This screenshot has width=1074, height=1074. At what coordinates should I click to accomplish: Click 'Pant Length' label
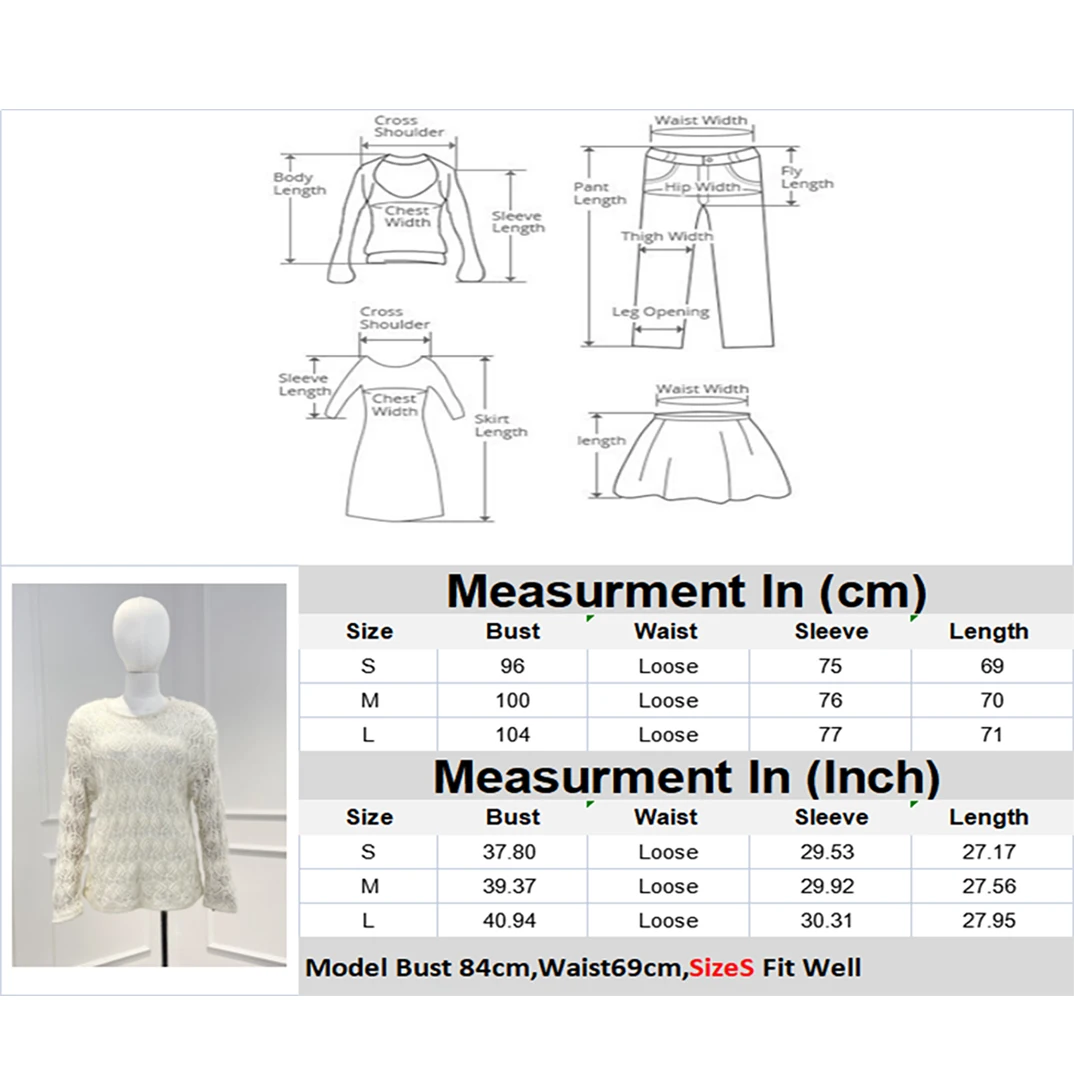click(600, 193)
